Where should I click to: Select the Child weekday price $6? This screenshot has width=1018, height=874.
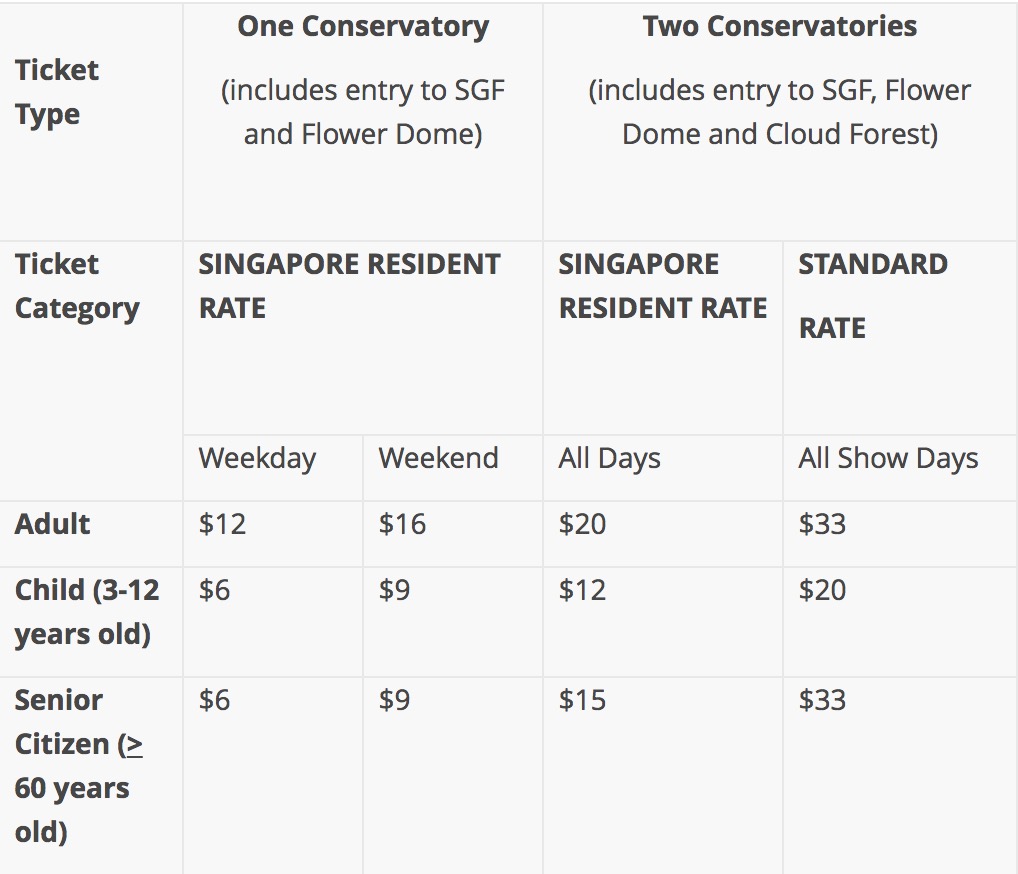point(214,590)
